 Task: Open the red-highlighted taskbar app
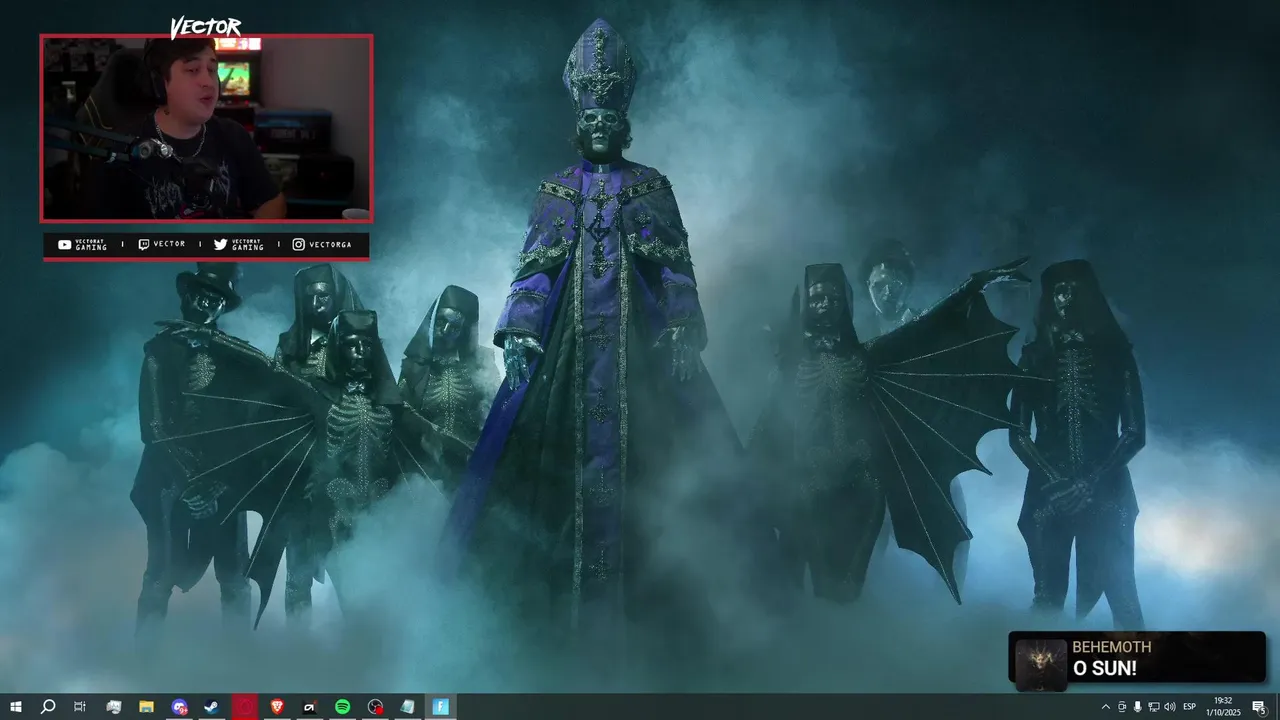click(x=245, y=707)
